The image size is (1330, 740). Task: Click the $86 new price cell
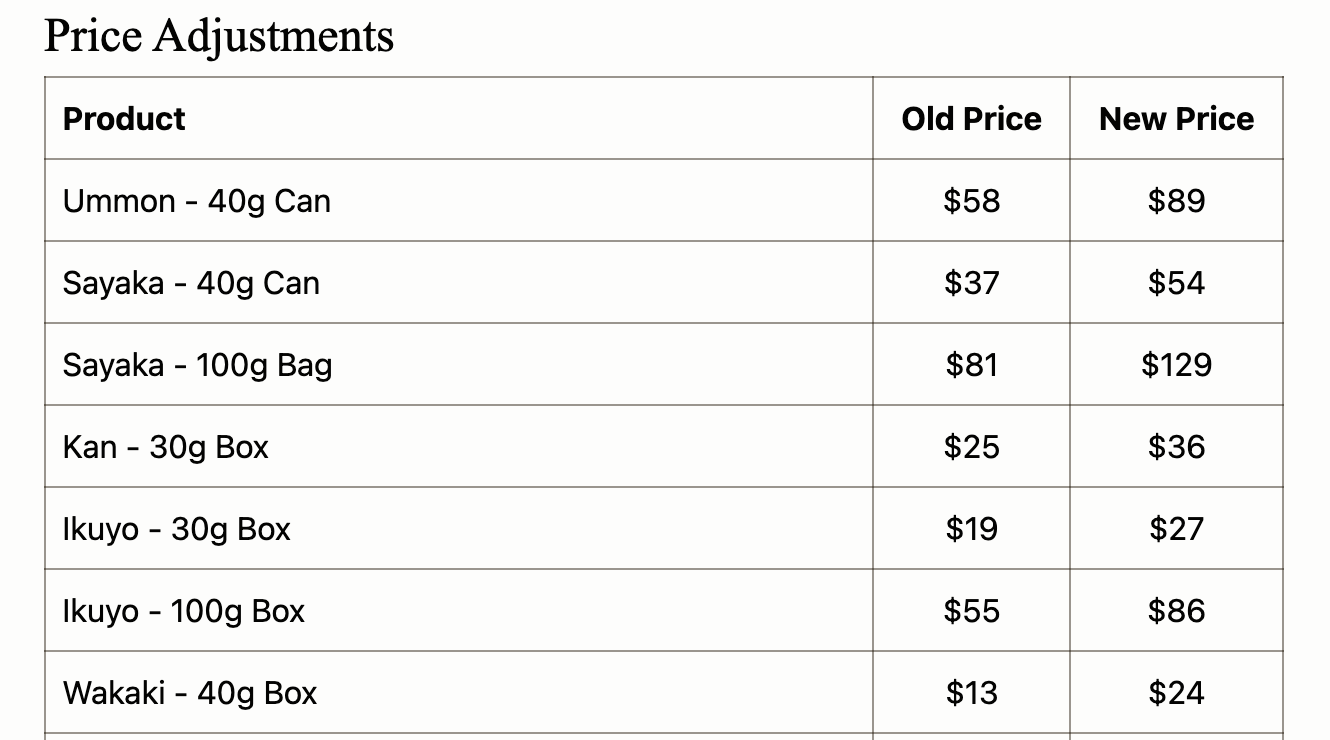coord(1176,611)
